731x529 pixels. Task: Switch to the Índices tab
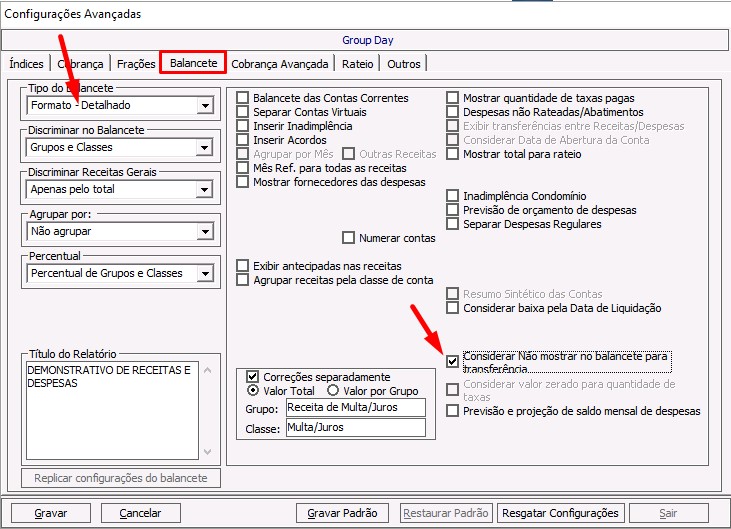click(27, 64)
